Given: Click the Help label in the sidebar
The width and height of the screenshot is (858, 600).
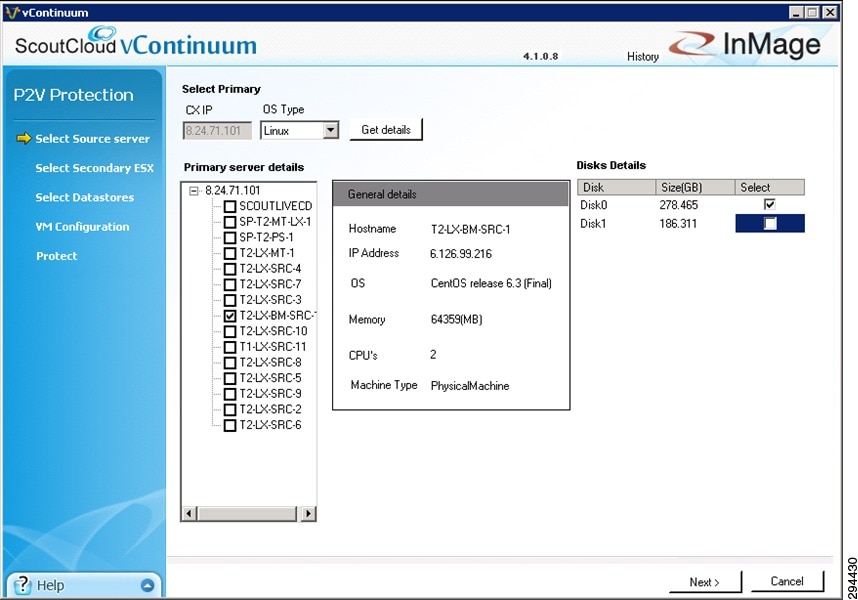Looking at the screenshot, I should tap(50, 585).
